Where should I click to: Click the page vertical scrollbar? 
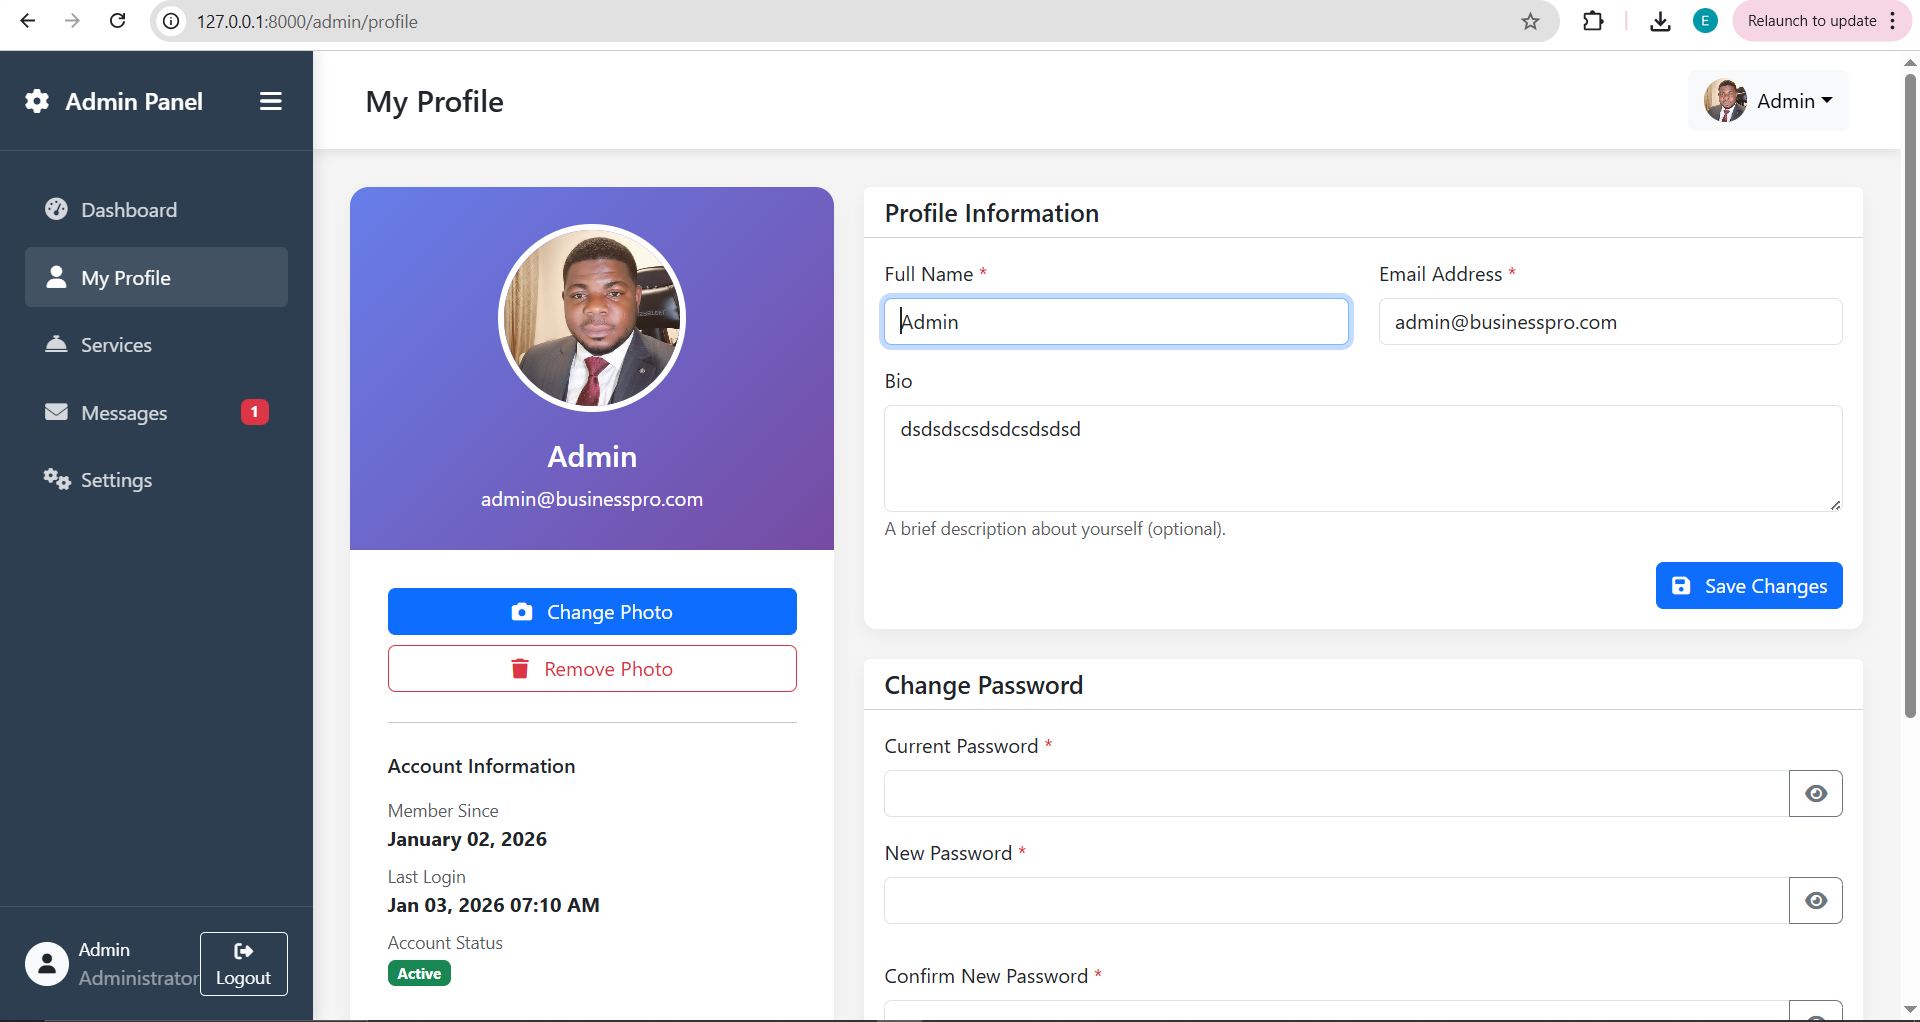click(1910, 400)
